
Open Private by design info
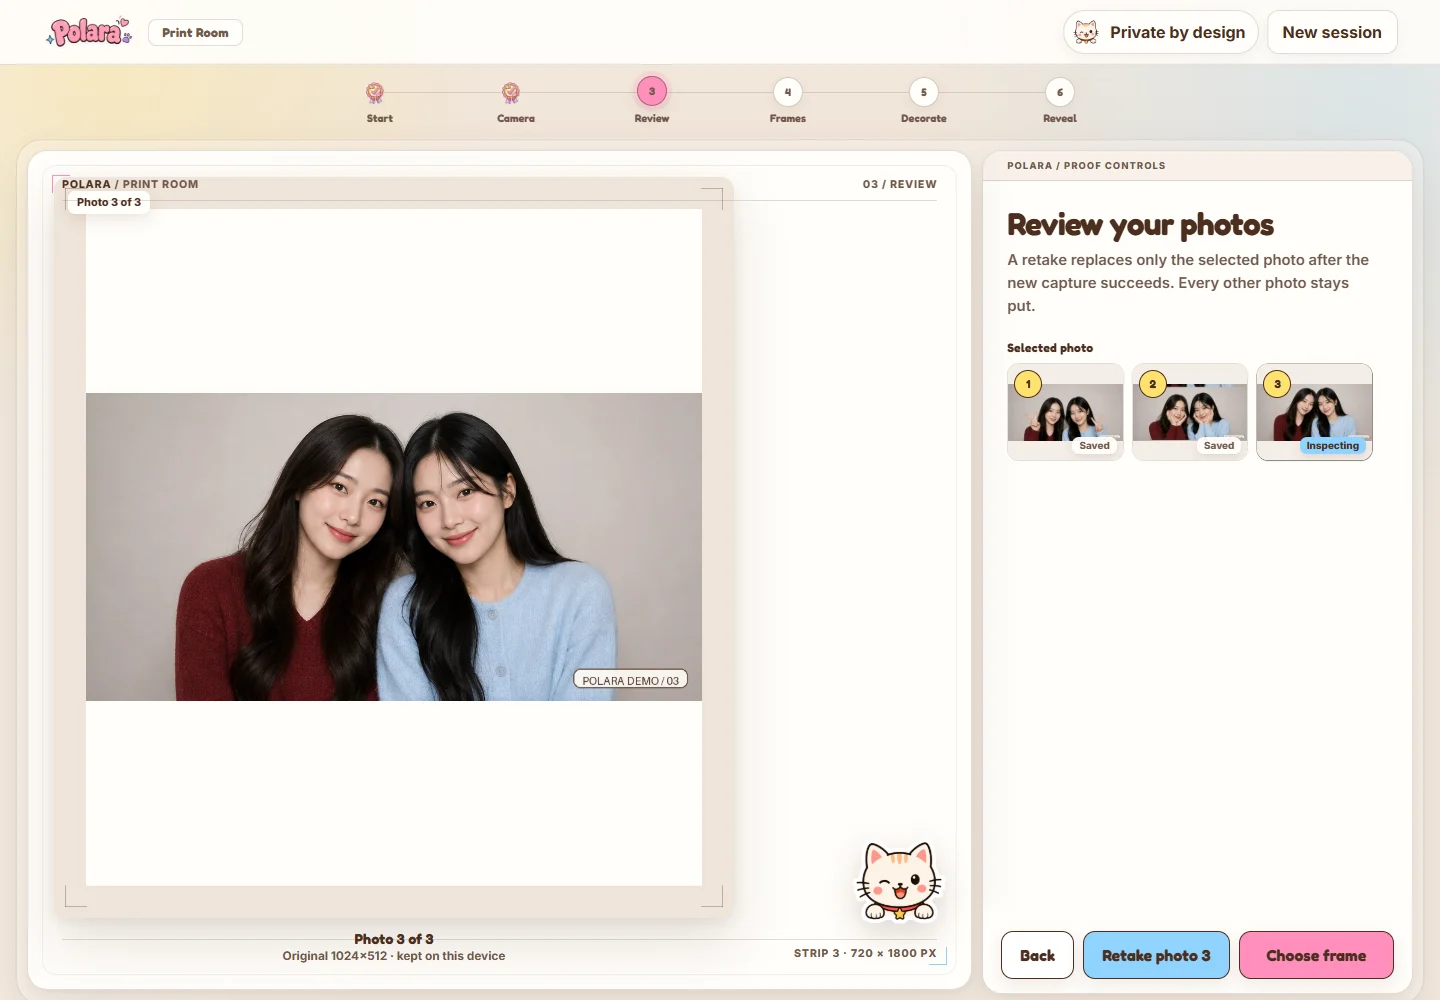1160,32
